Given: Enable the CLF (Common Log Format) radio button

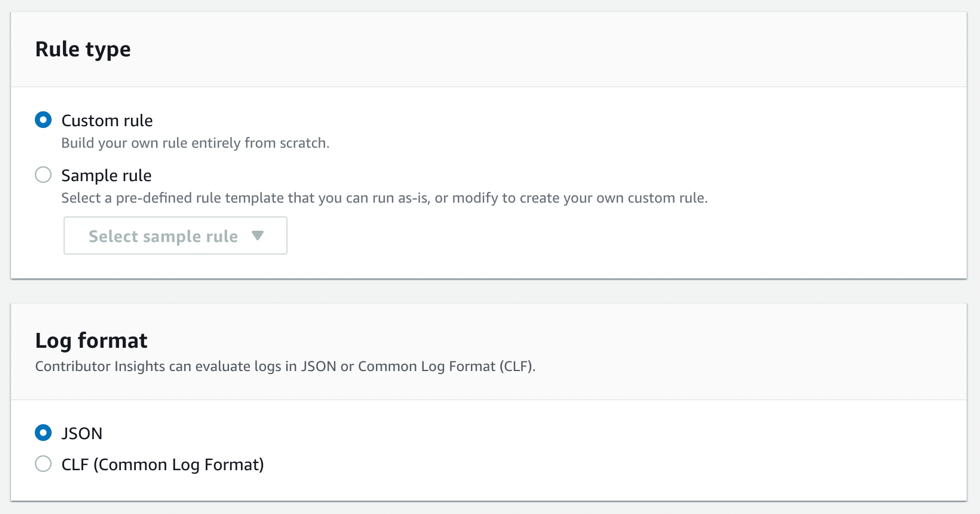Looking at the screenshot, I should pyautogui.click(x=43, y=464).
